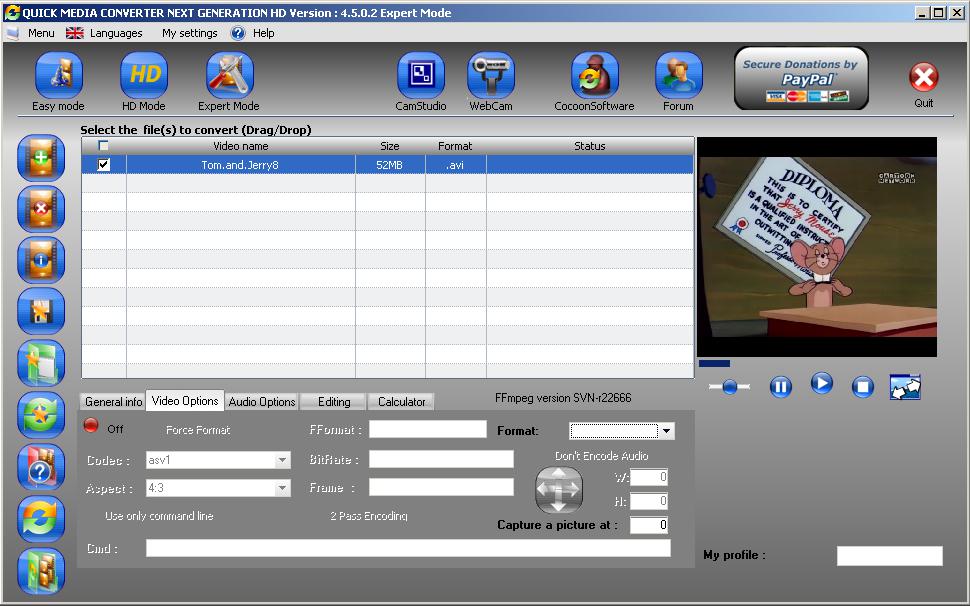Click the UK flag language icon
Image resolution: width=970 pixels, height=606 pixels.
75,33
